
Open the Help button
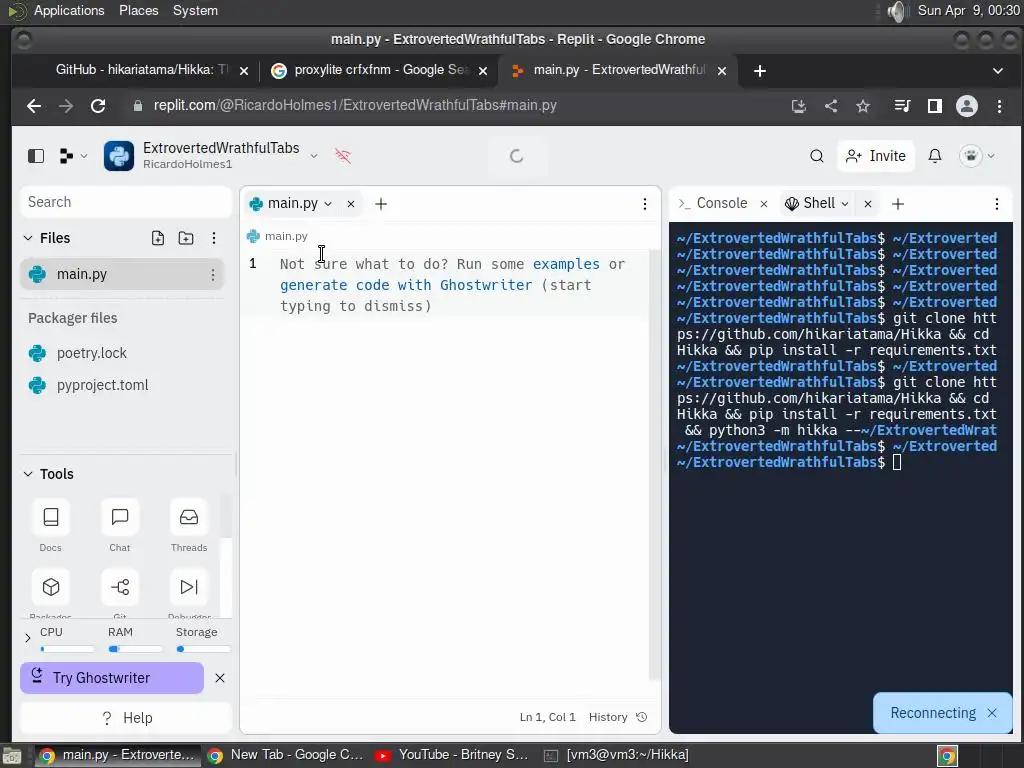[126, 718]
